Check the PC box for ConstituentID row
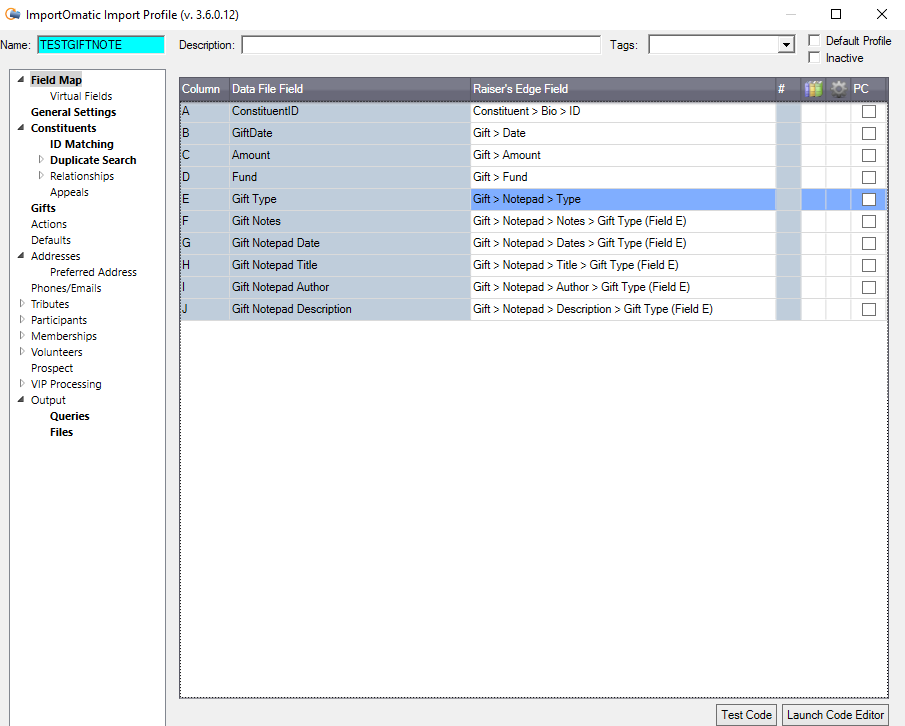 [868, 111]
